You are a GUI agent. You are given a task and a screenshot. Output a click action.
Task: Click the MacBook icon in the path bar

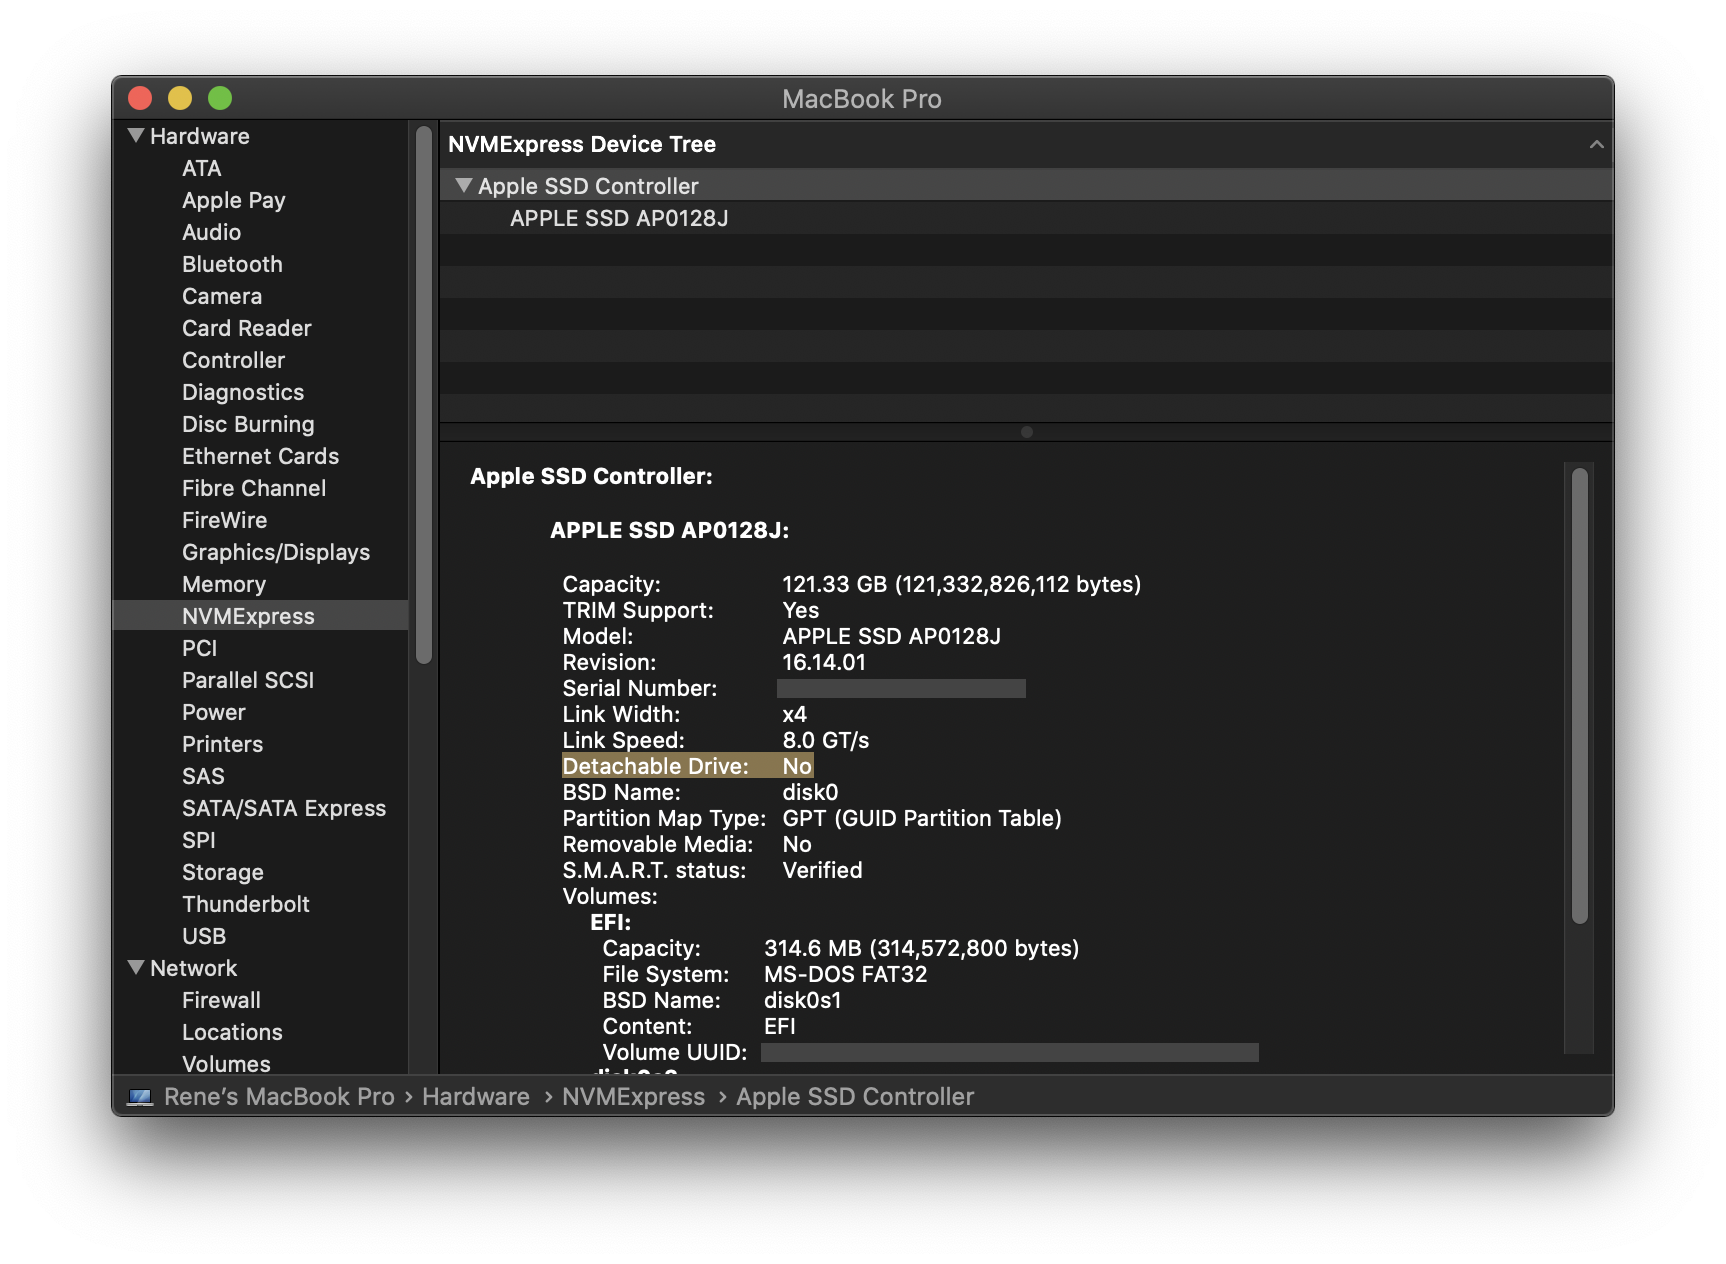(x=140, y=1097)
